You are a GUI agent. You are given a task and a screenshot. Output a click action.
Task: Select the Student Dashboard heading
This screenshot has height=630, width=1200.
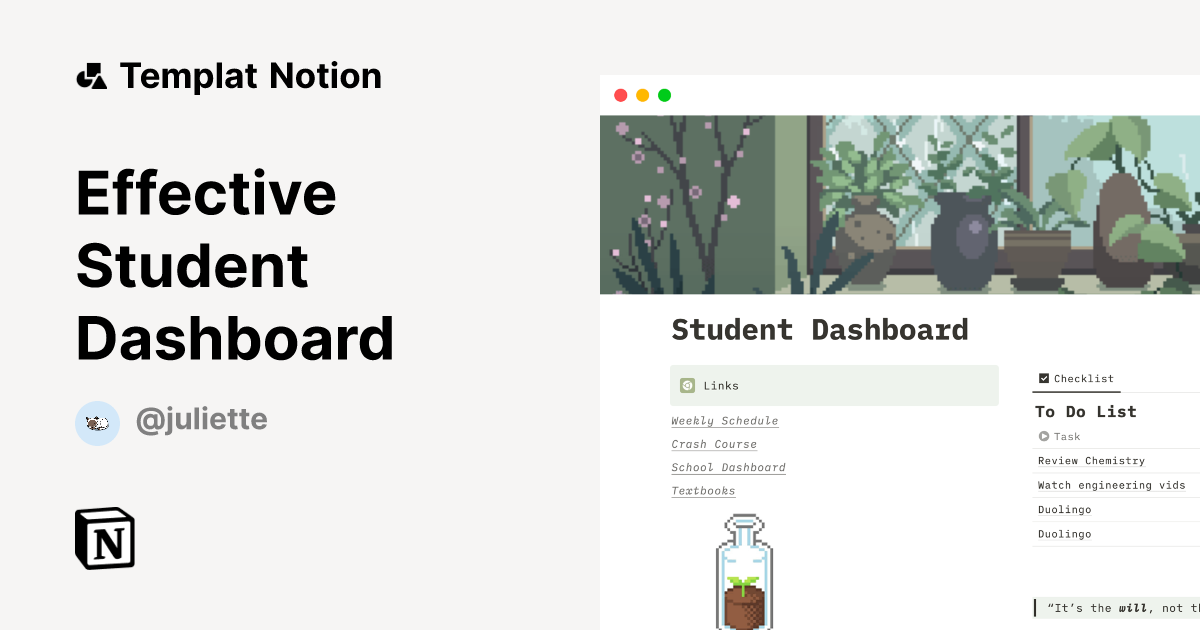(820, 329)
